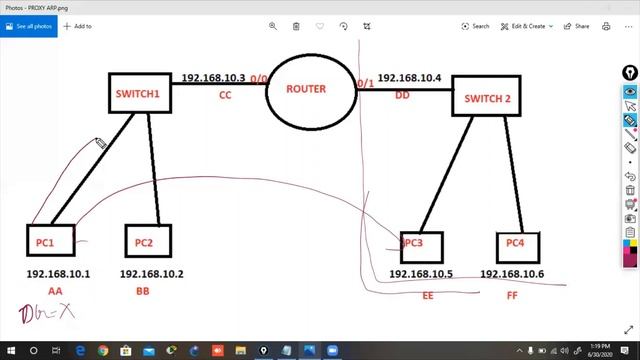The image size is (640, 360).
Task: Take a screenshot with the camera tool
Action: click(630, 218)
